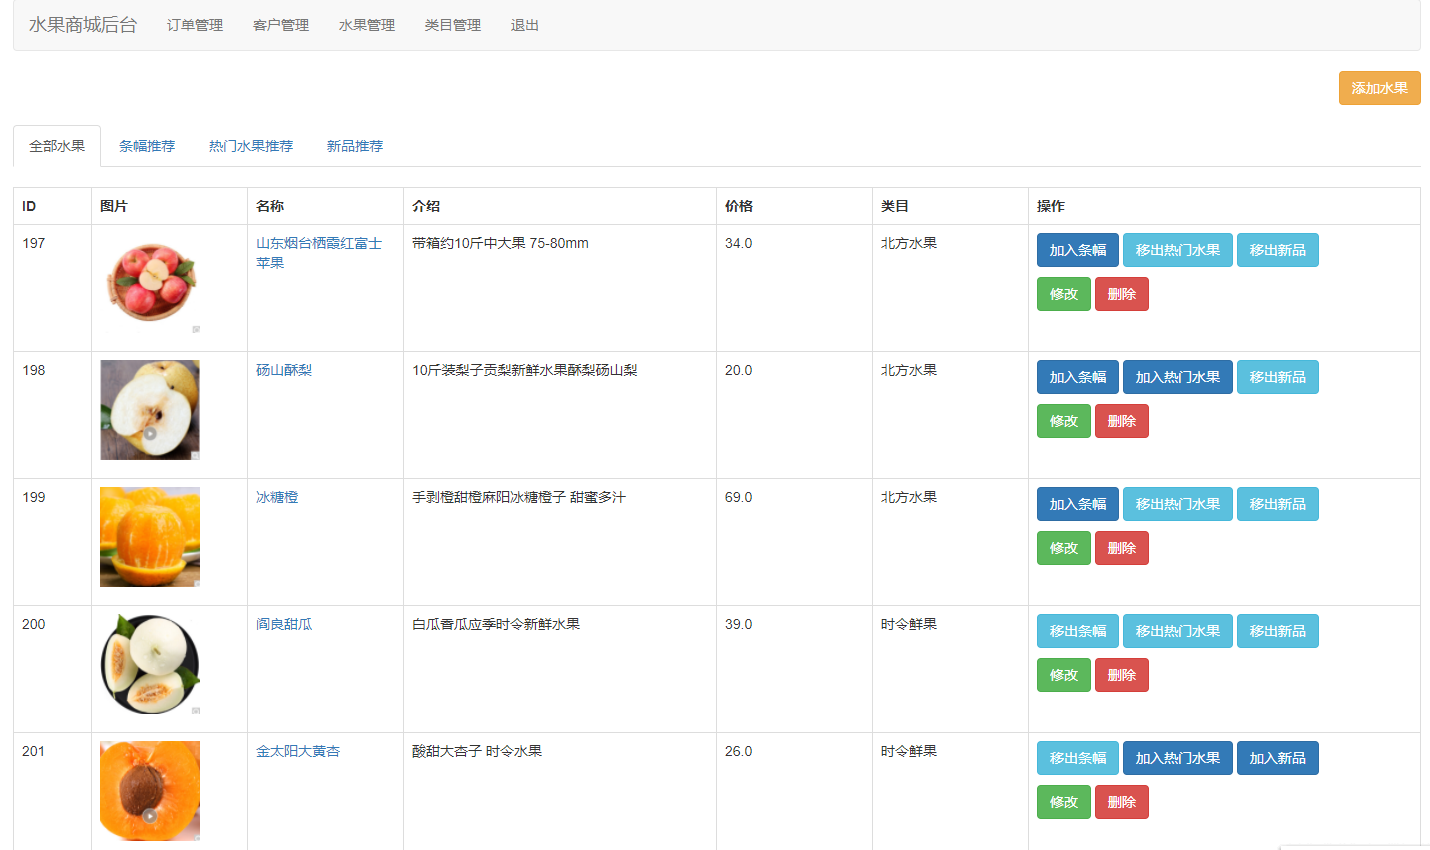The image size is (1430, 850).
Task: Click the 冰糖橙 orange thumbnail image
Action: coord(150,537)
